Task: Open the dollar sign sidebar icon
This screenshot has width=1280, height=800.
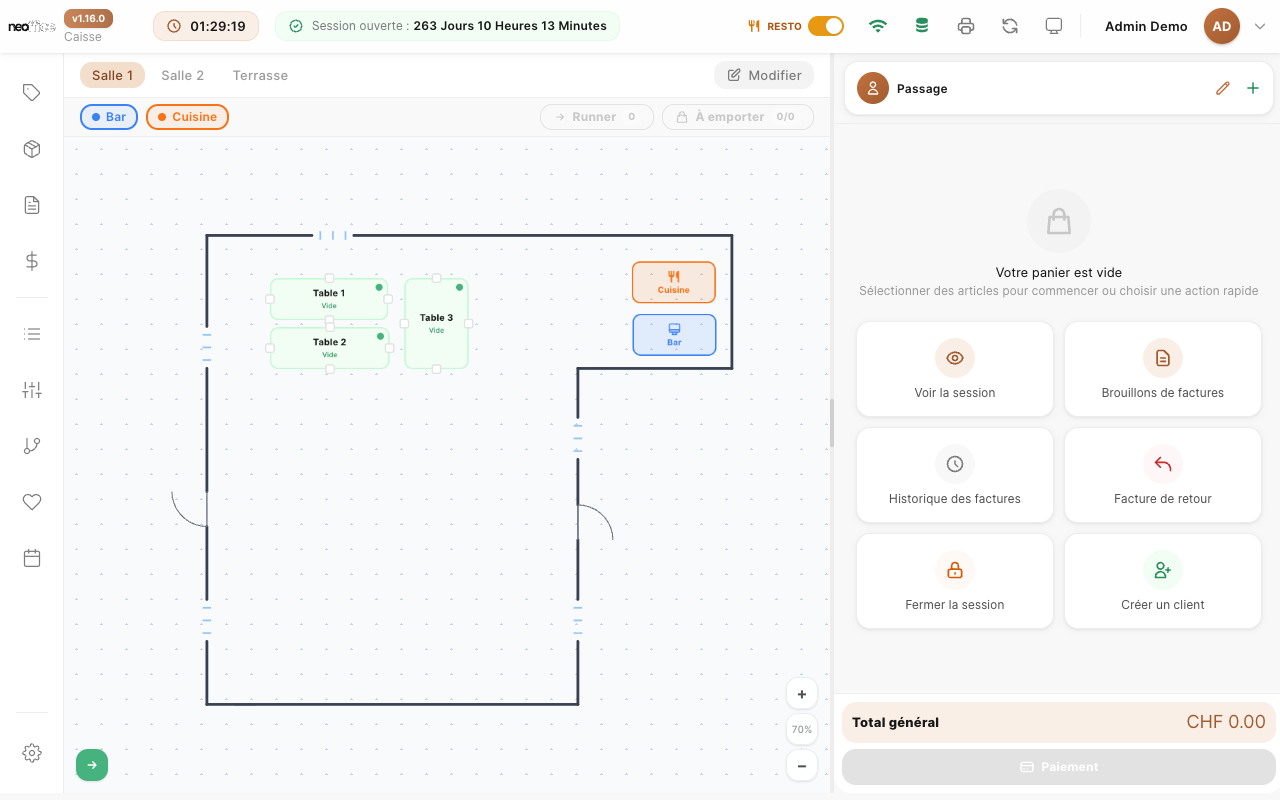Action: point(32,261)
